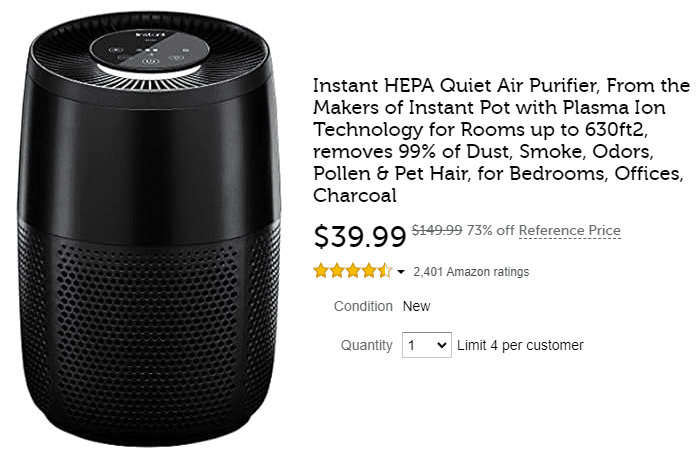This screenshot has width=700, height=461.
Task: Click the Instant HEPA Quiet Air Purifier title
Action: [501, 140]
